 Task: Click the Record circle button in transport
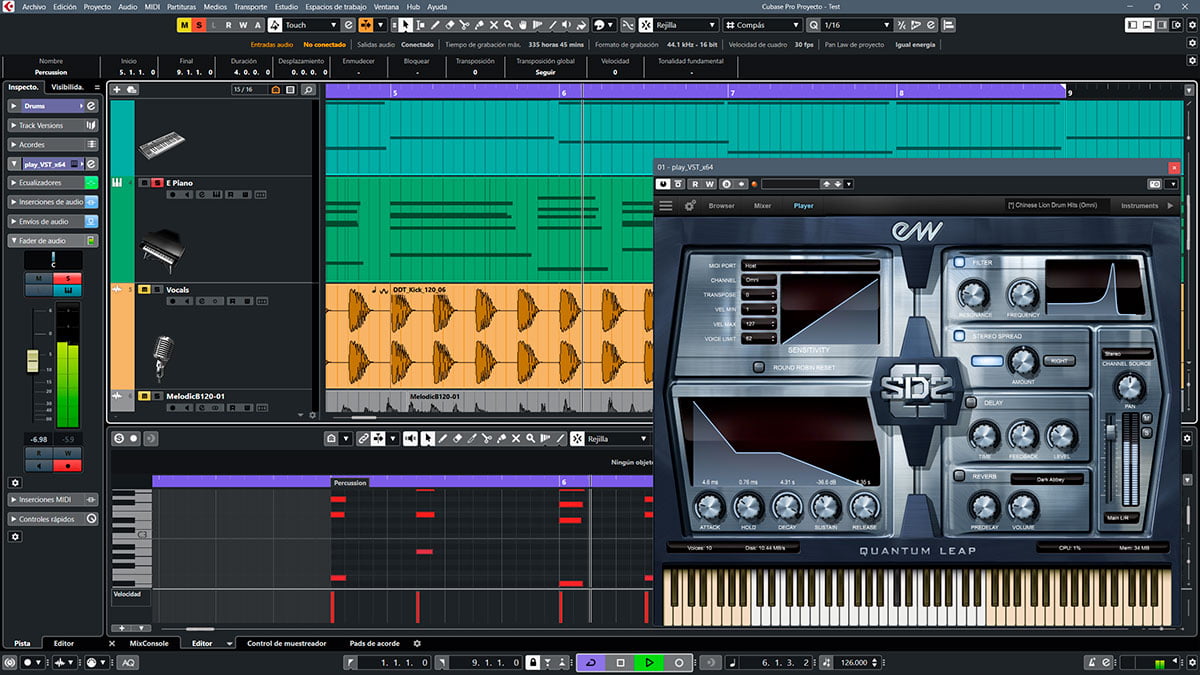(678, 662)
